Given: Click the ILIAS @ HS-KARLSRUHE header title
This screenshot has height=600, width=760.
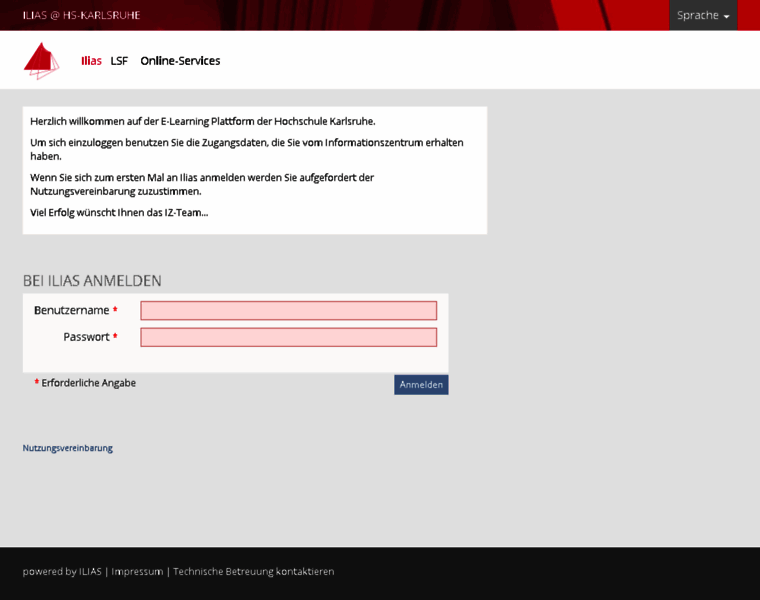Looking at the screenshot, I should [81, 15].
